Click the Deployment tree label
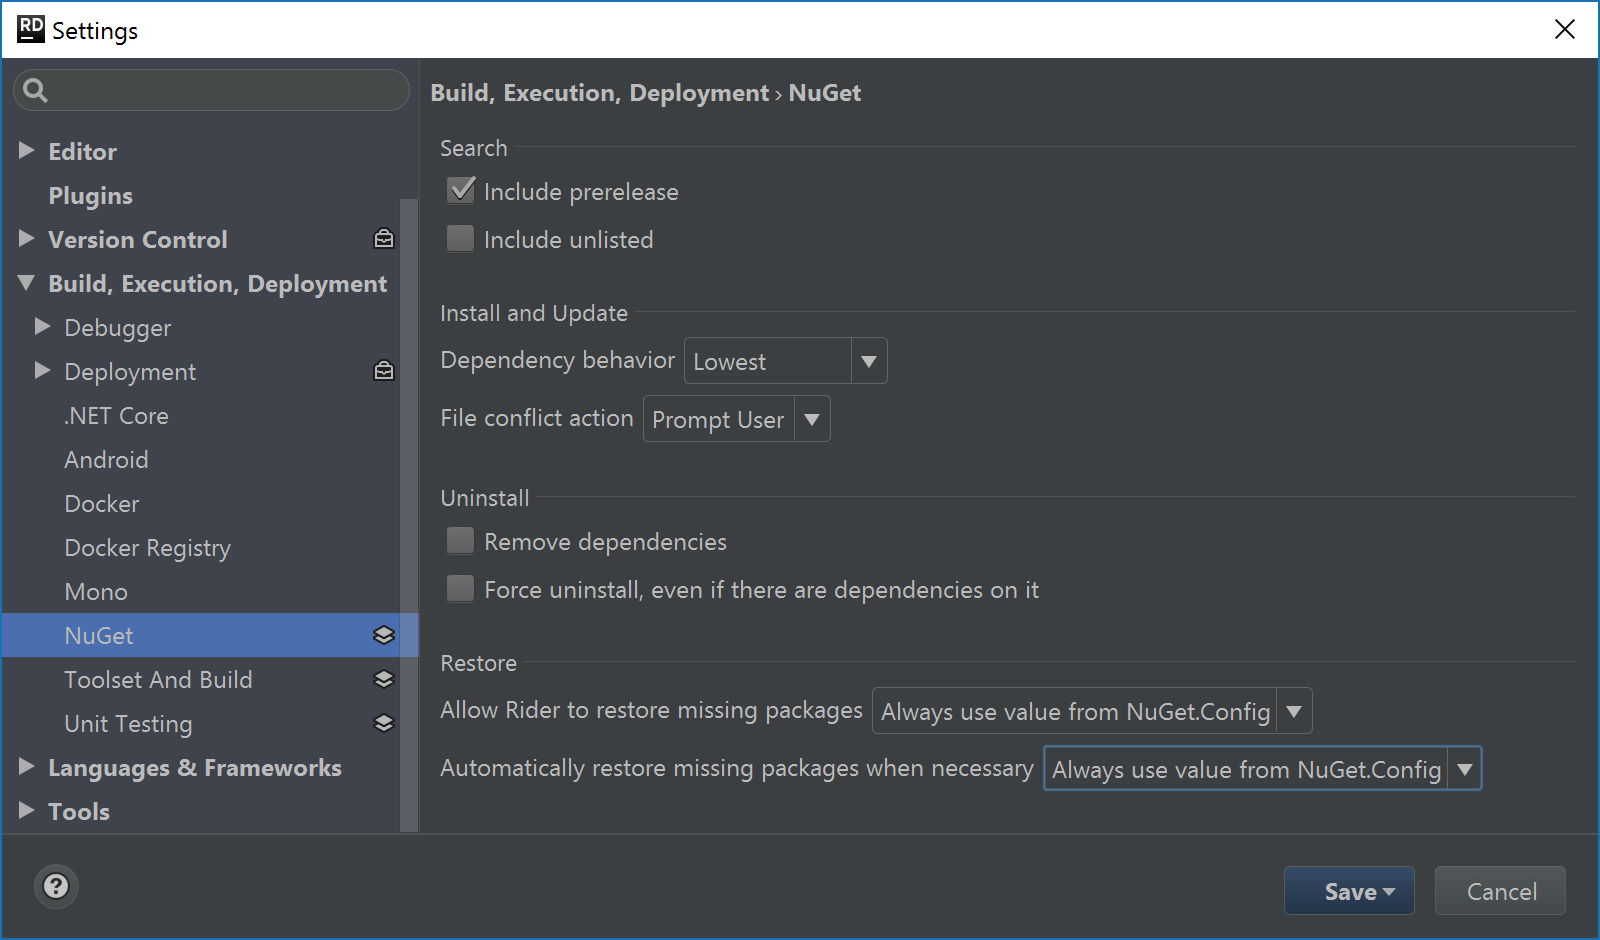This screenshot has height=940, width=1600. click(x=130, y=371)
